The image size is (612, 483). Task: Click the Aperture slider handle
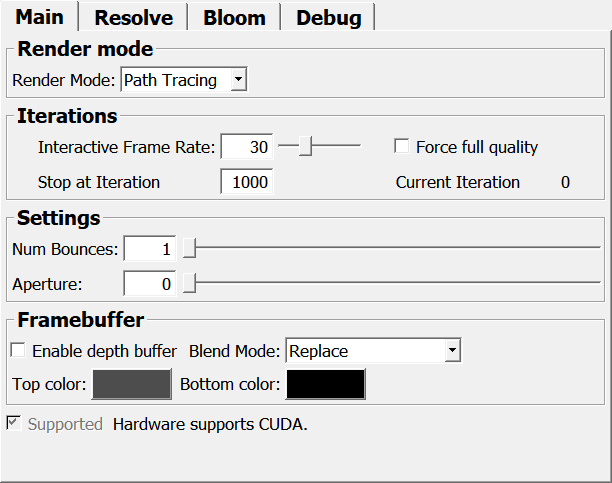[189, 284]
